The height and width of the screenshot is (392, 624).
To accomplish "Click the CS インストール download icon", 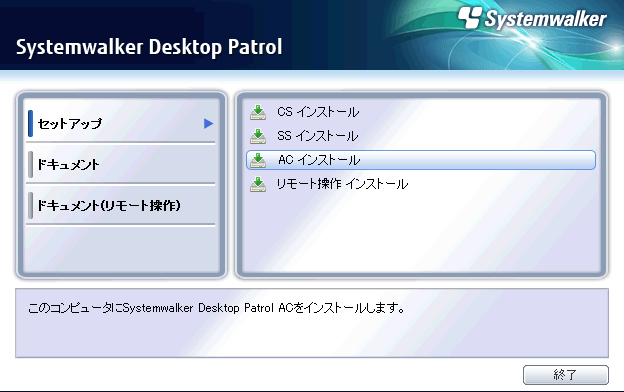I will pyautogui.click(x=258, y=112).
